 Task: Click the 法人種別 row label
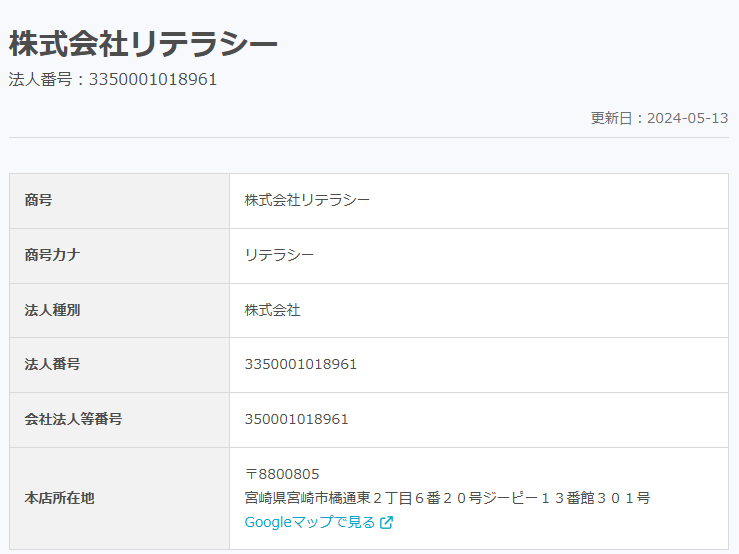[x=52, y=310]
